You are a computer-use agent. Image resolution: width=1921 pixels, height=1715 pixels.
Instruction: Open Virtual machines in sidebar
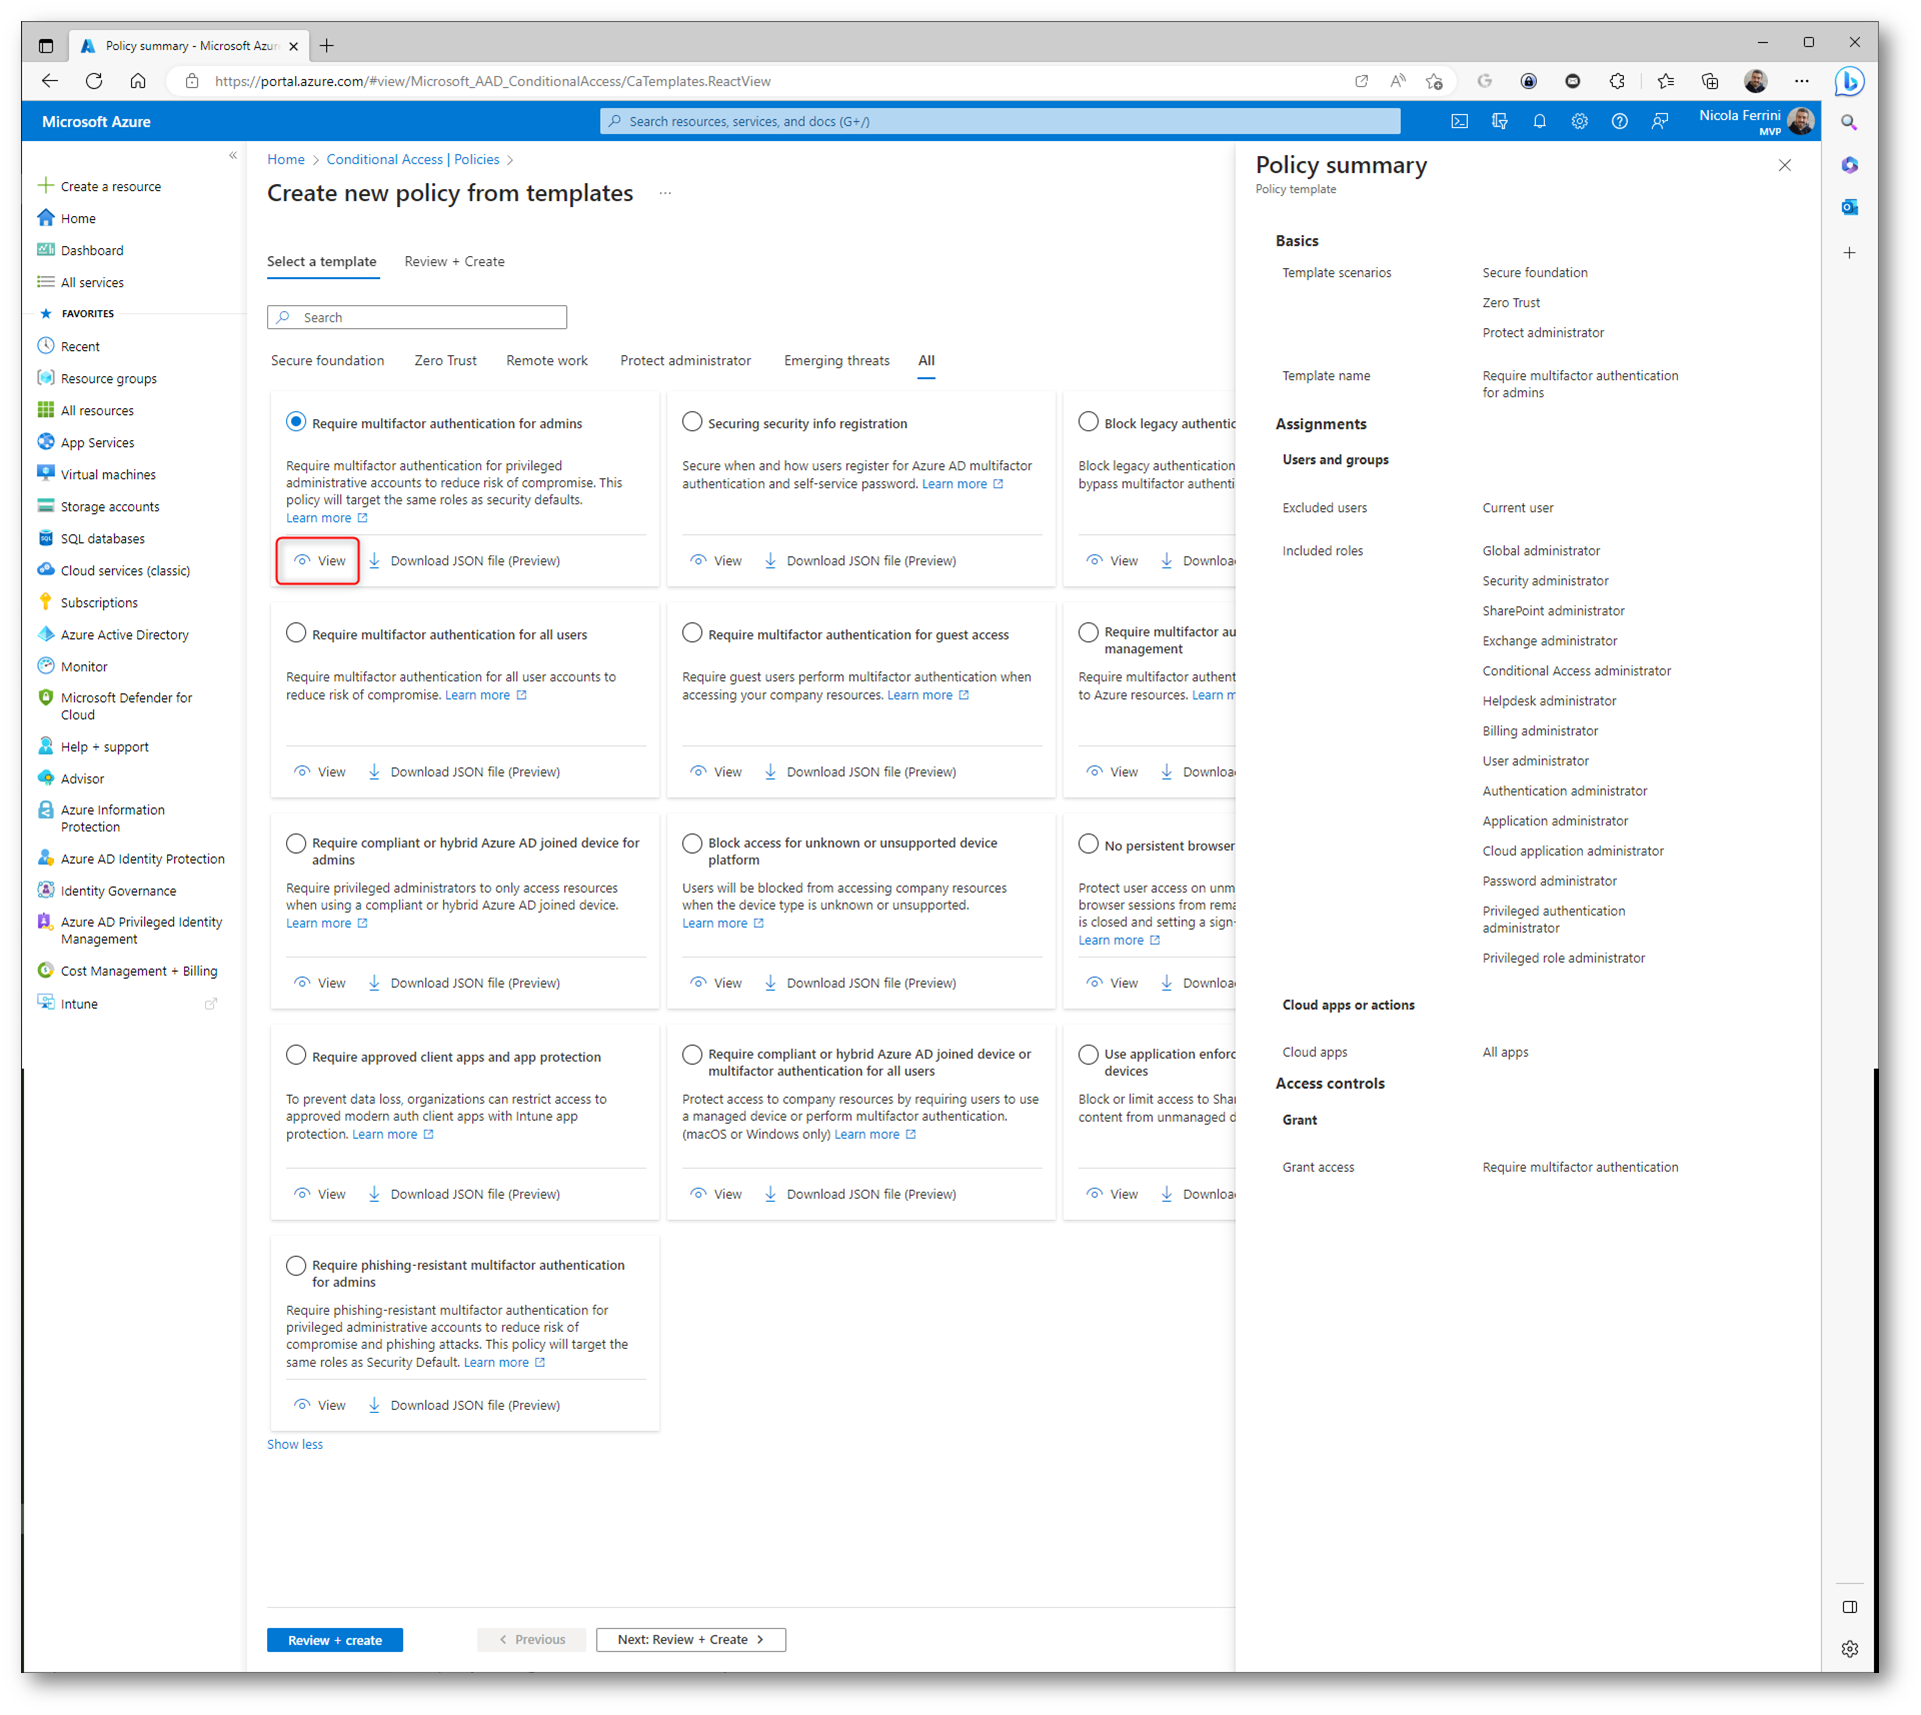(x=108, y=474)
